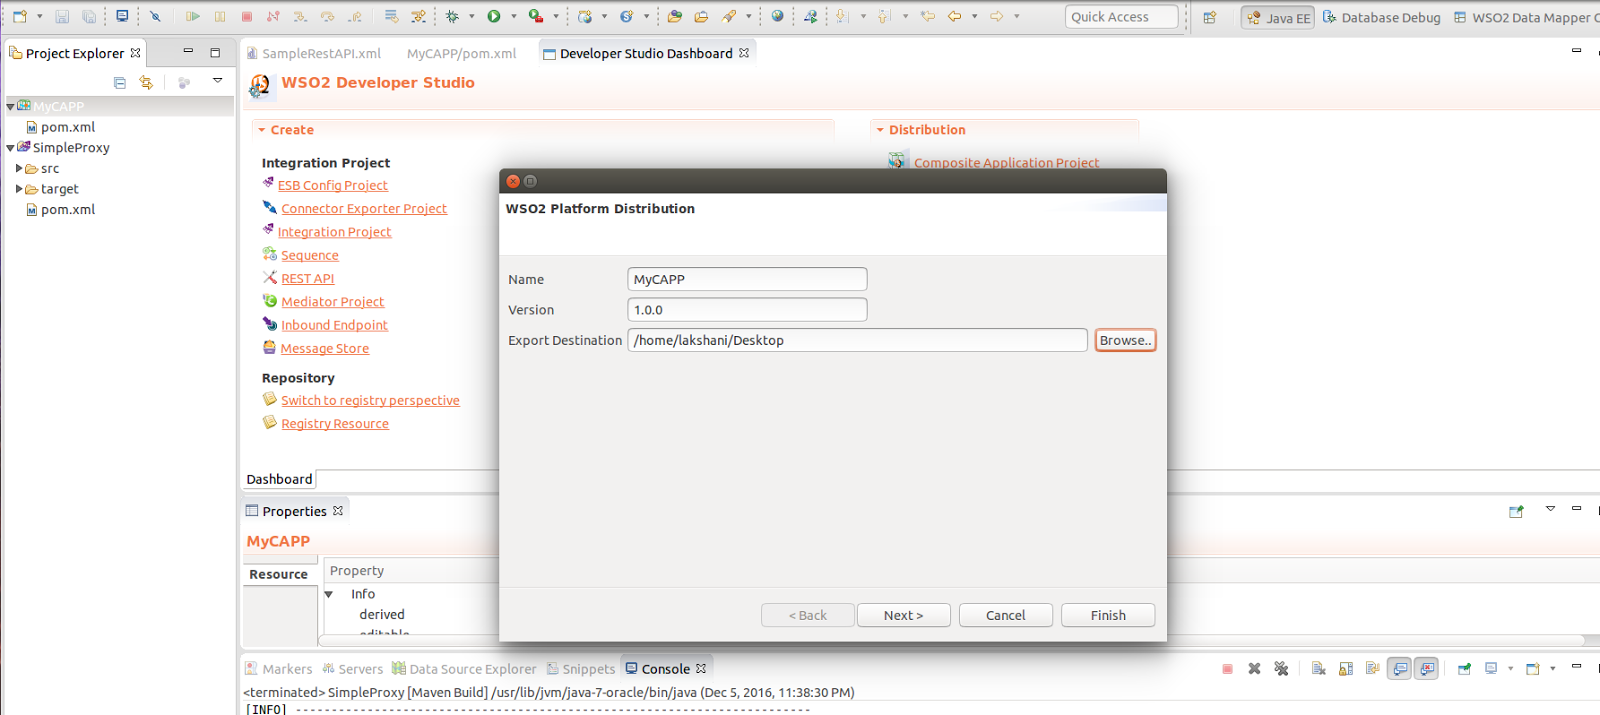Open Project Explorer view menu triangle
This screenshot has width=1600, height=715.
tap(217, 81)
